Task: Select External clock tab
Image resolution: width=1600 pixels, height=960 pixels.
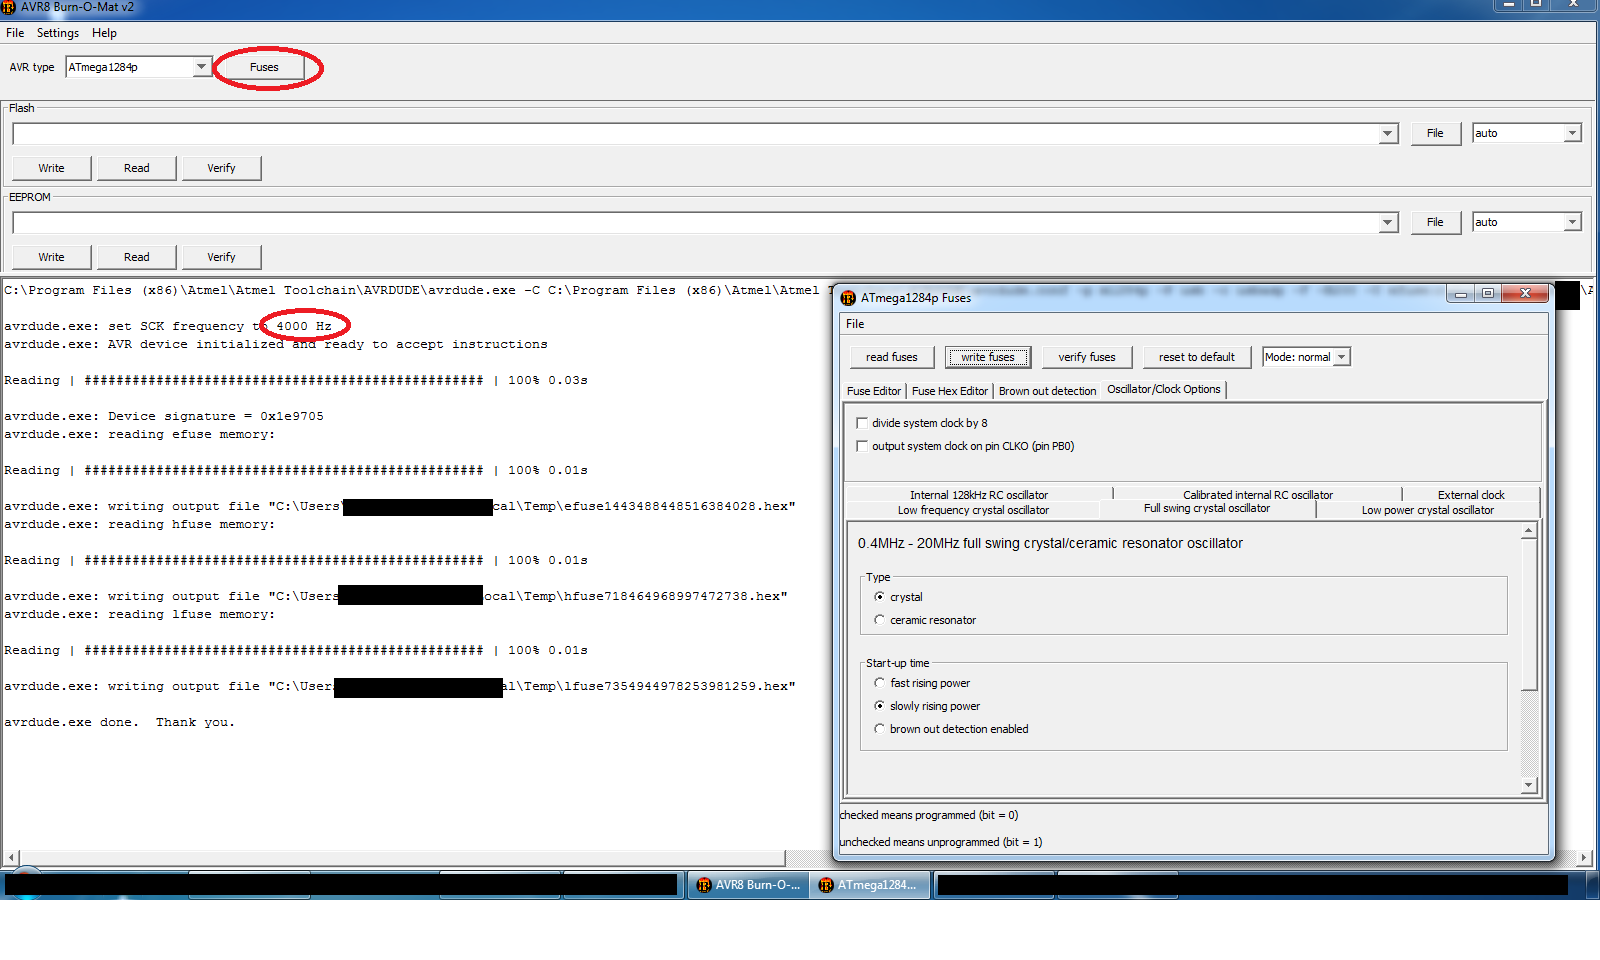Action: [x=1471, y=495]
